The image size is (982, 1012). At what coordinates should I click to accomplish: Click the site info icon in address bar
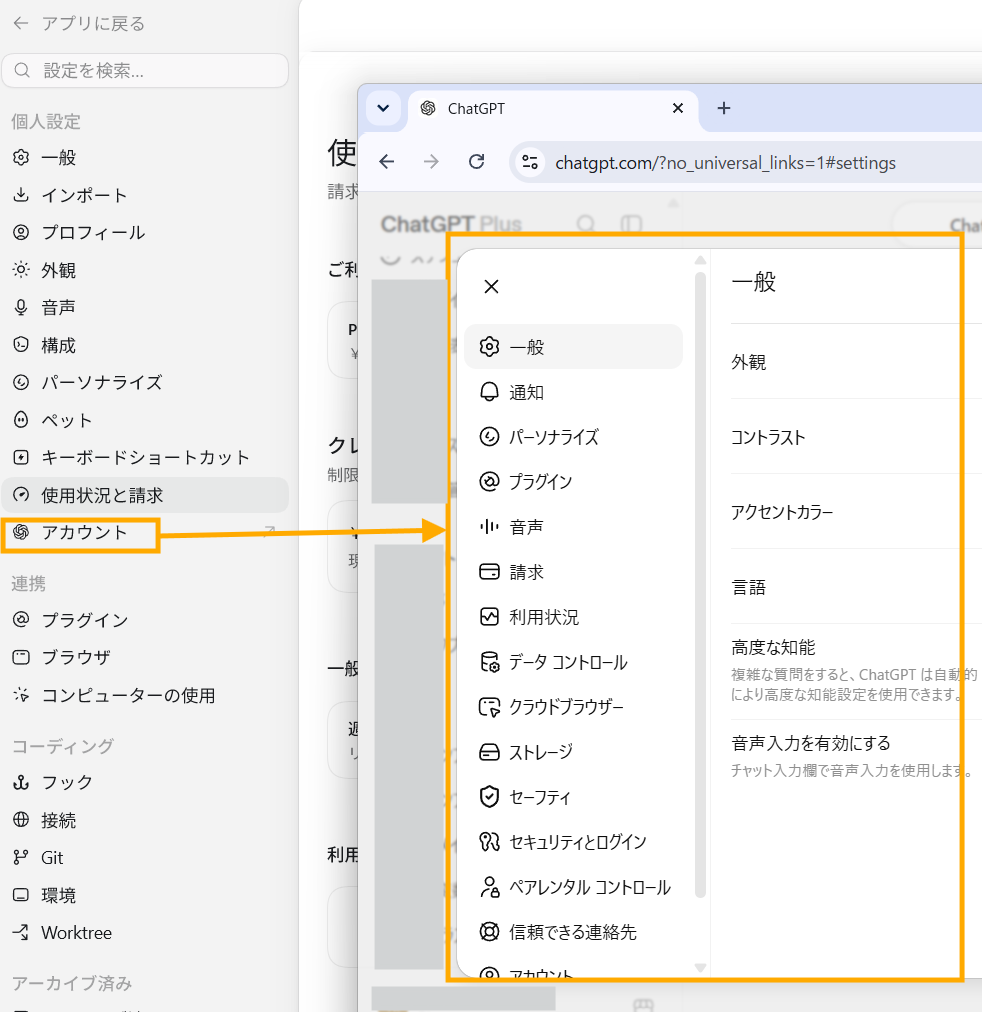click(x=530, y=162)
